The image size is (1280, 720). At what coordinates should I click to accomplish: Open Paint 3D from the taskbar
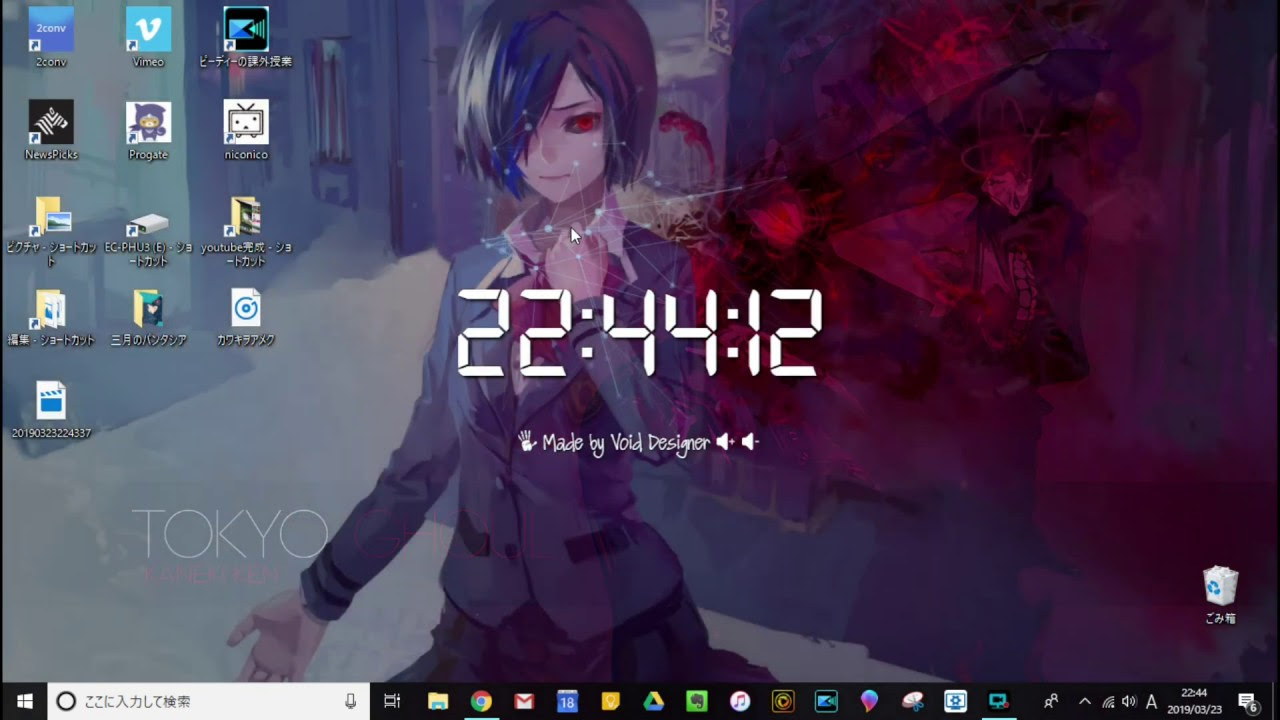pyautogui.click(x=869, y=701)
